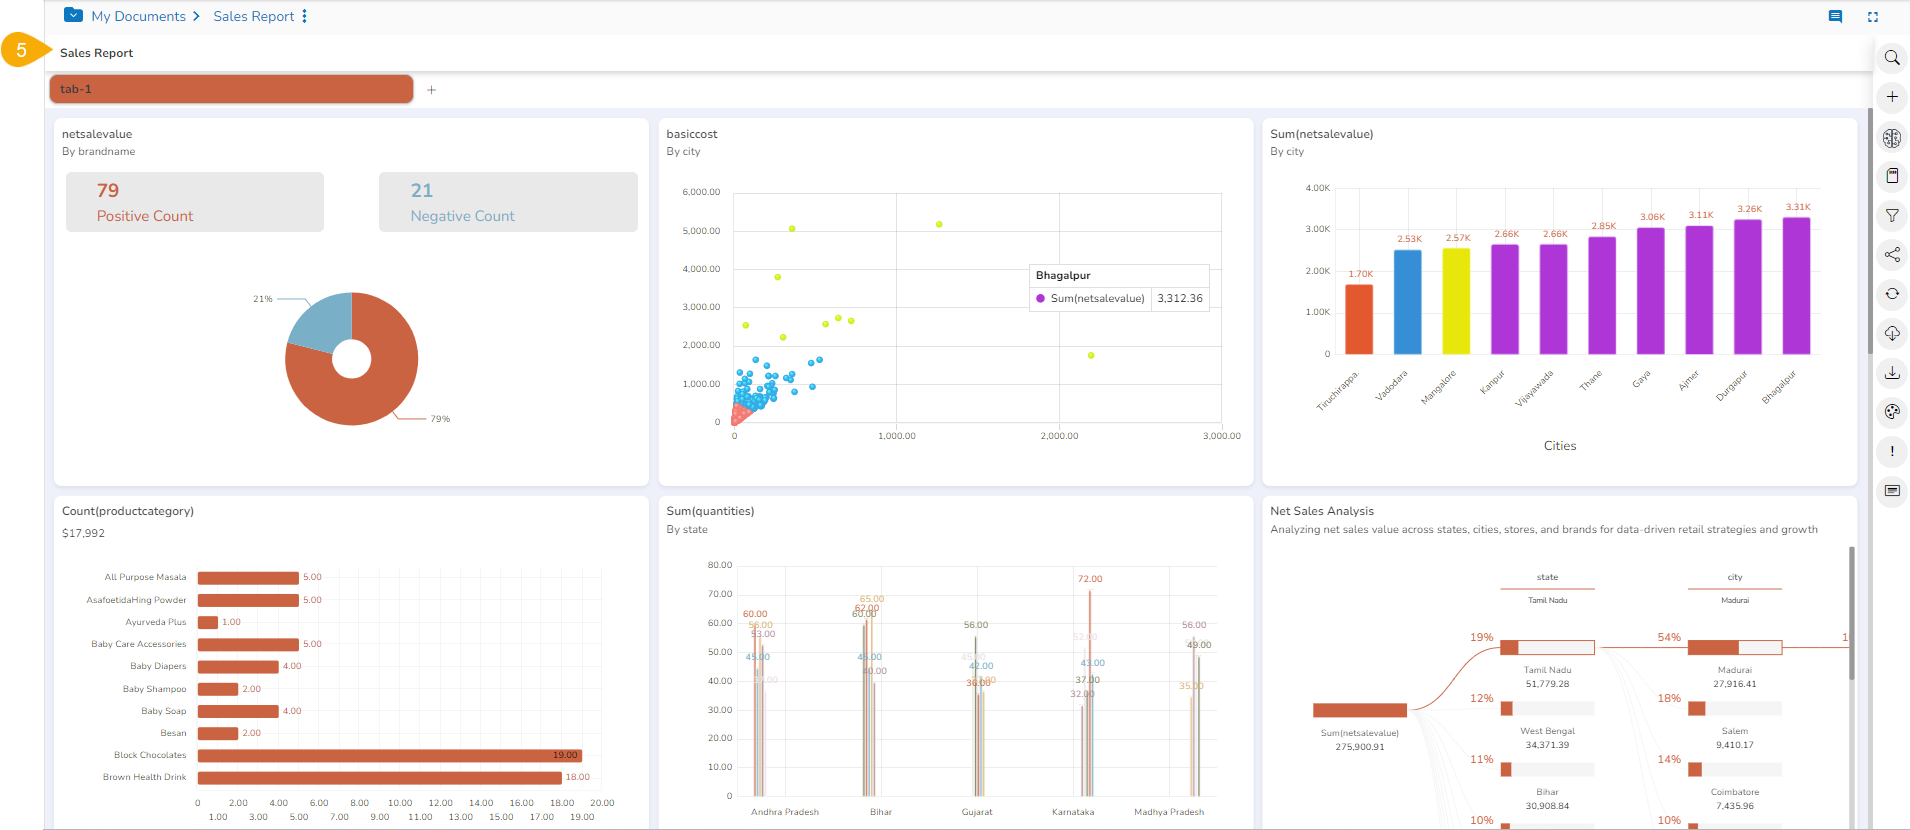The height and width of the screenshot is (830, 1910).
Task: Click the circular refresh icon
Action: [1892, 294]
